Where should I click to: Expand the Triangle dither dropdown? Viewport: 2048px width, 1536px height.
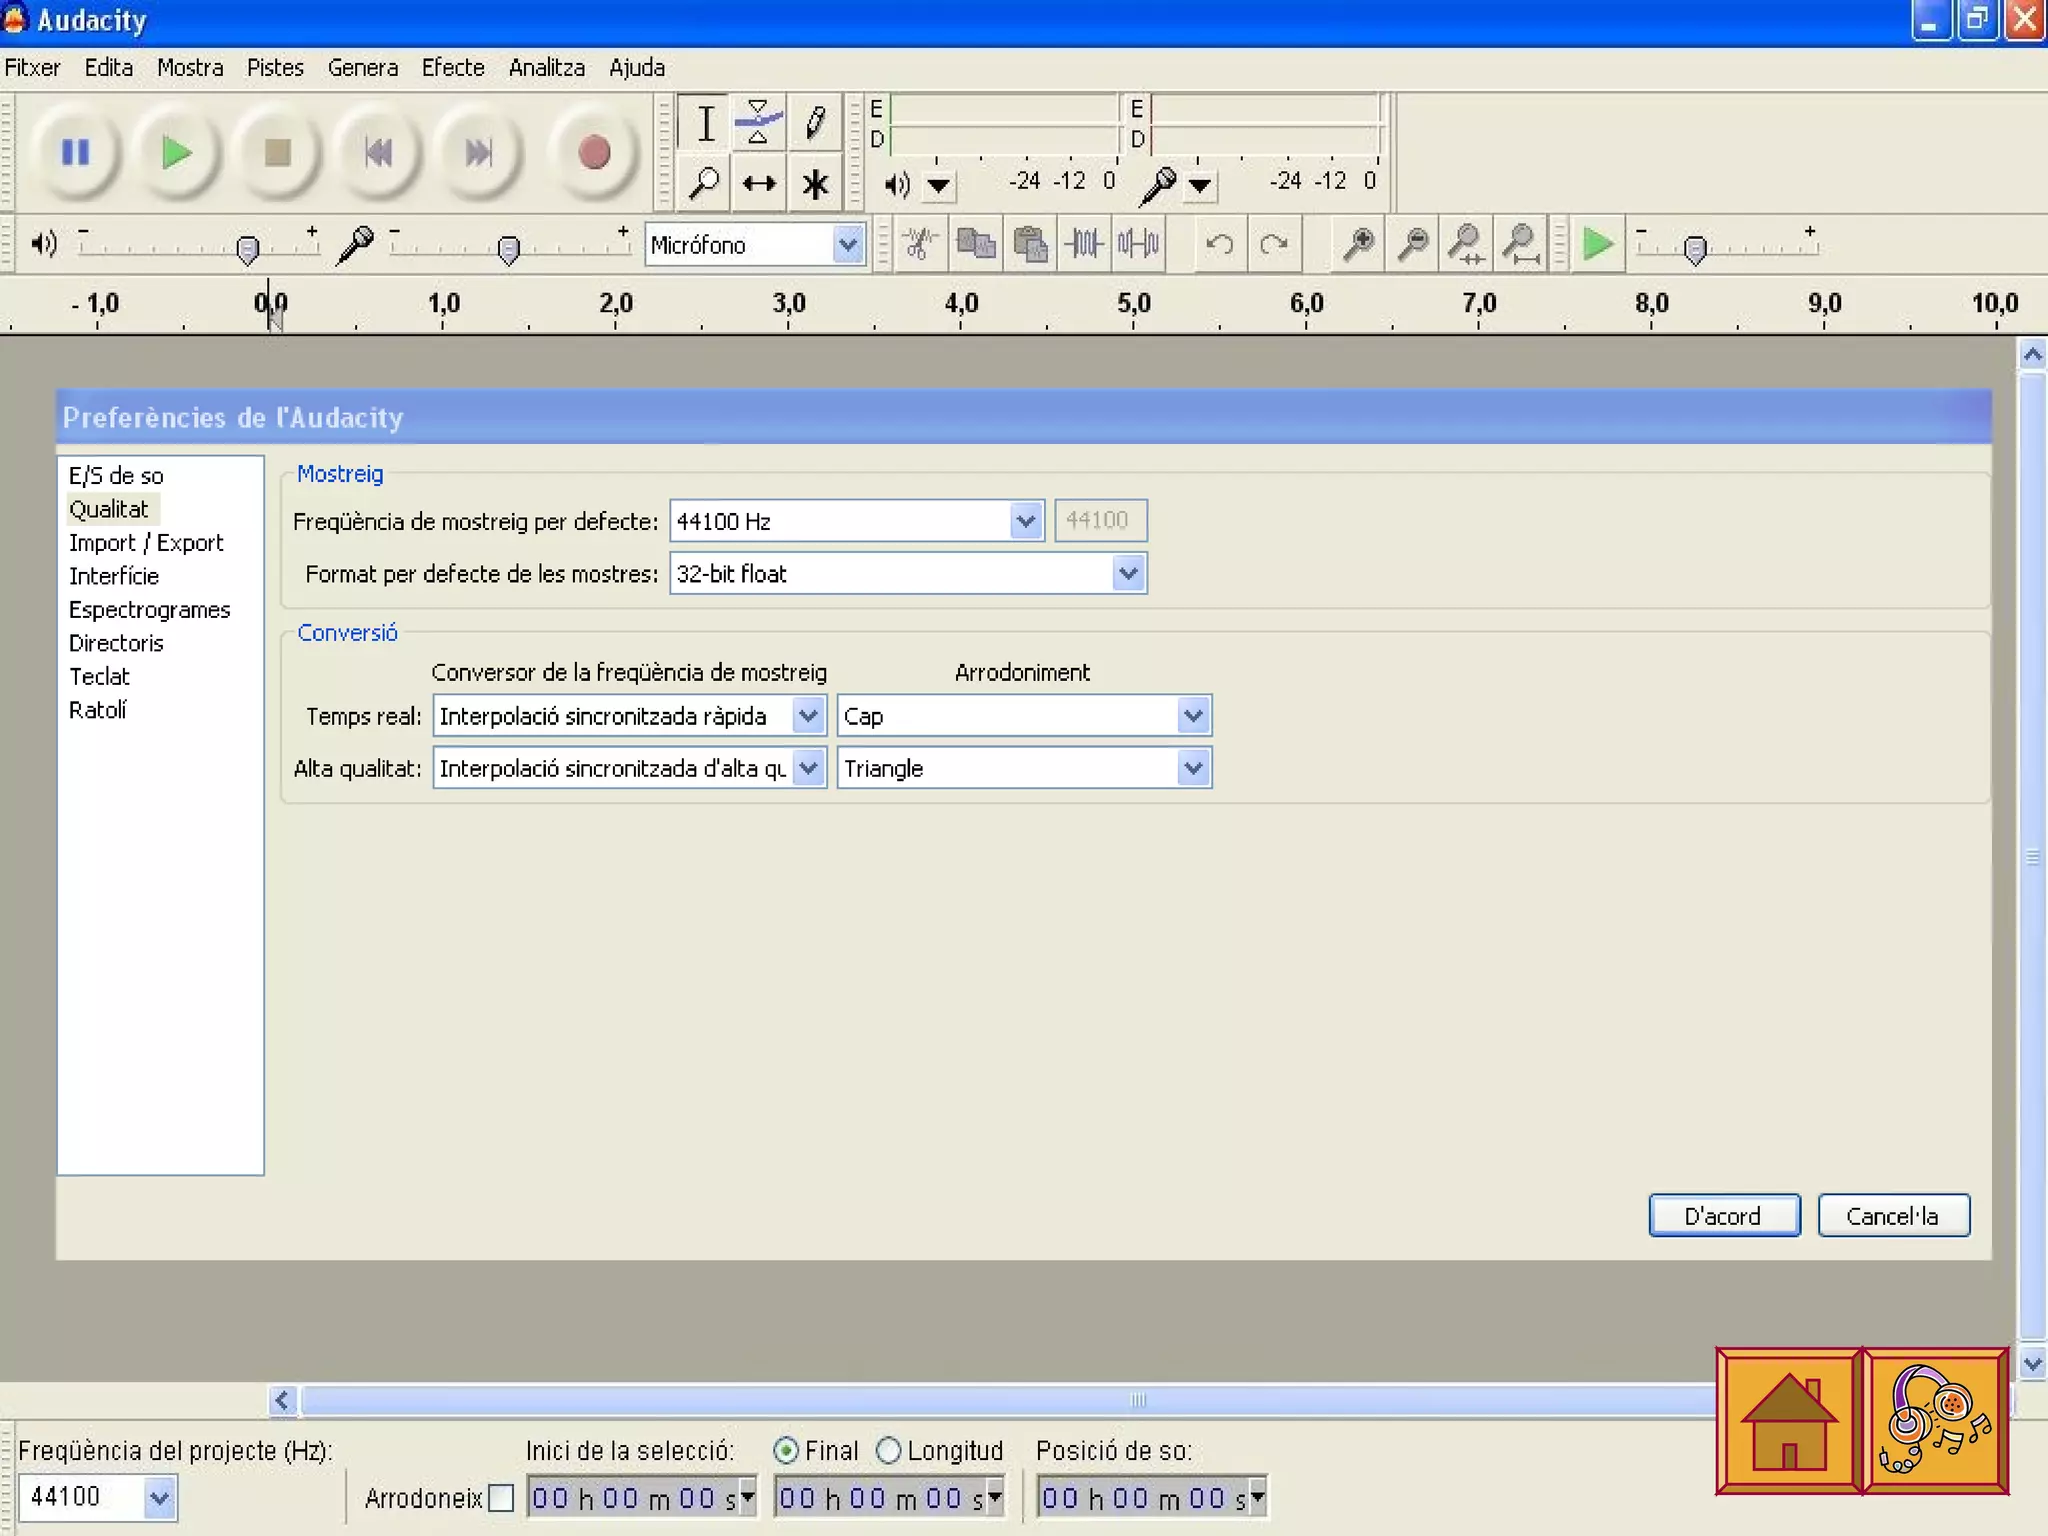pos(1192,768)
